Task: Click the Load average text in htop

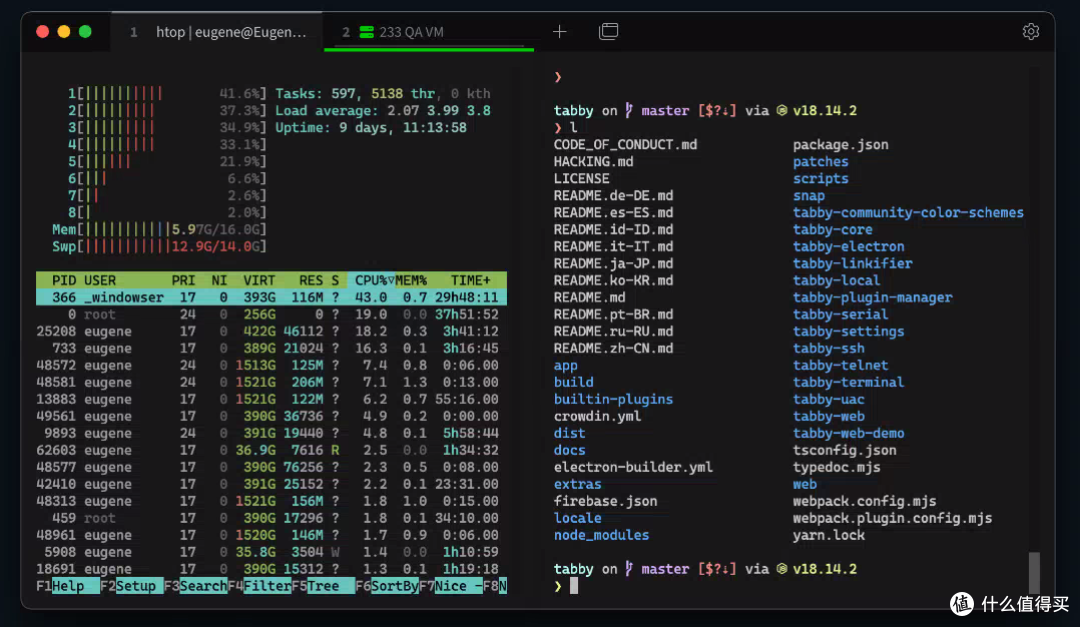Action: click(383, 111)
